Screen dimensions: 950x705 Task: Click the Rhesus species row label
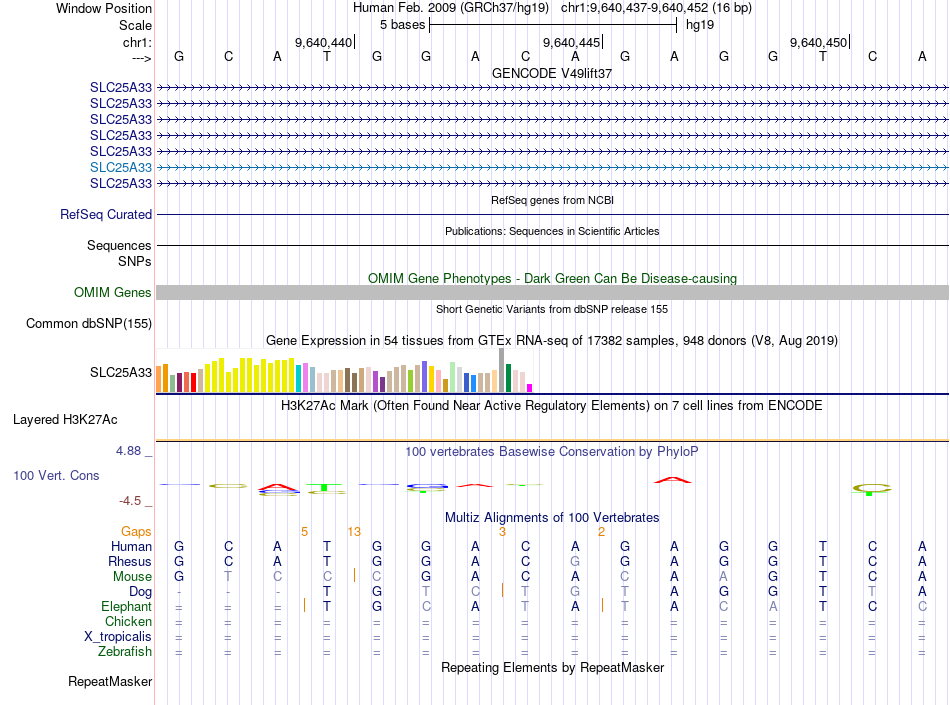click(x=130, y=561)
